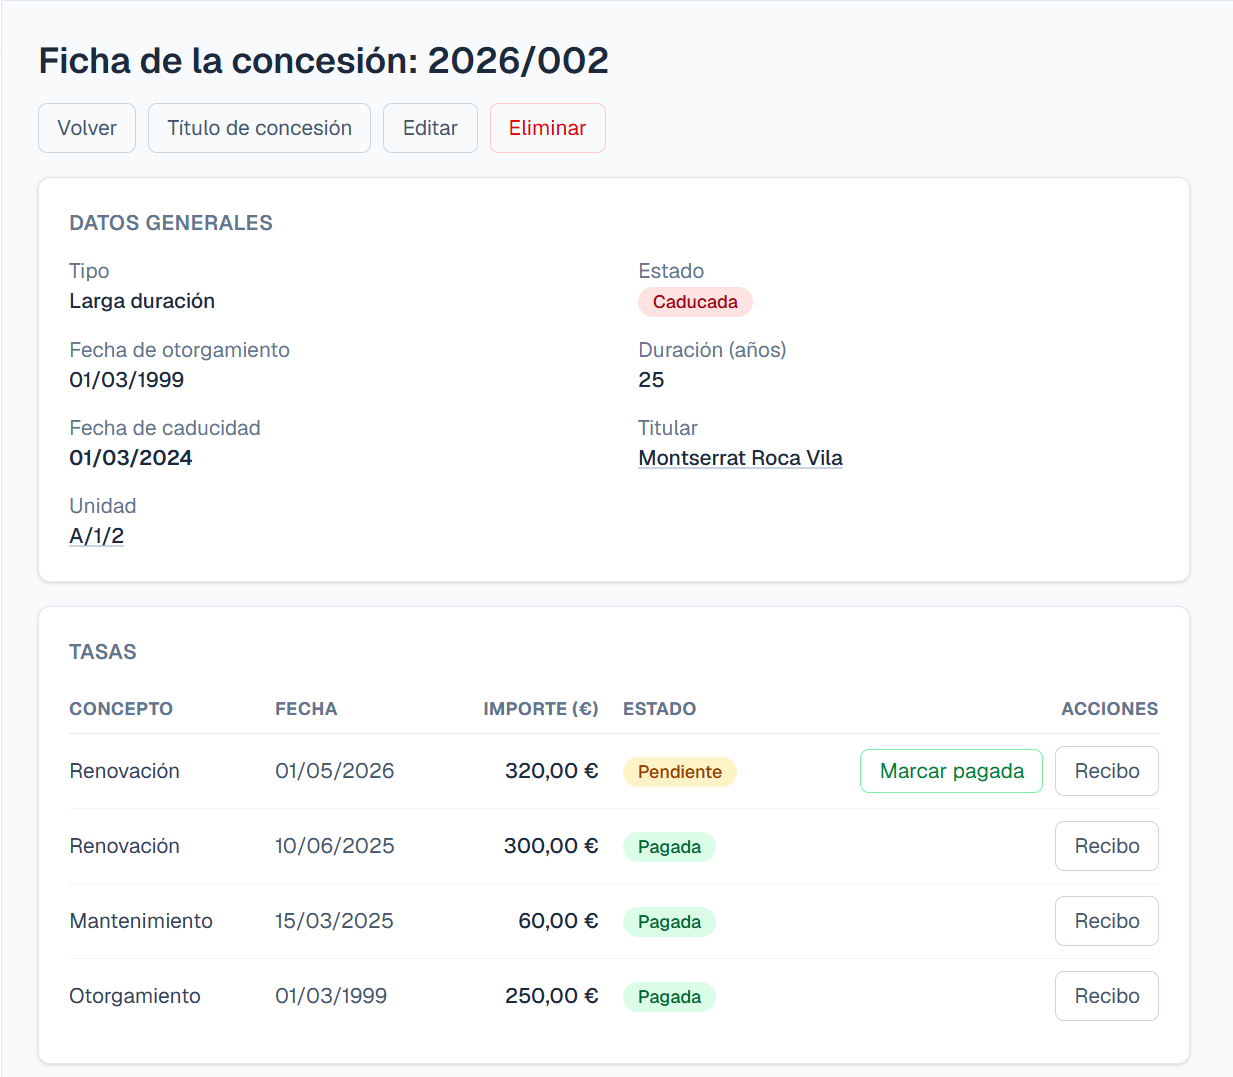Open Título de concesión document
The height and width of the screenshot is (1077, 1233).
pyautogui.click(x=259, y=128)
